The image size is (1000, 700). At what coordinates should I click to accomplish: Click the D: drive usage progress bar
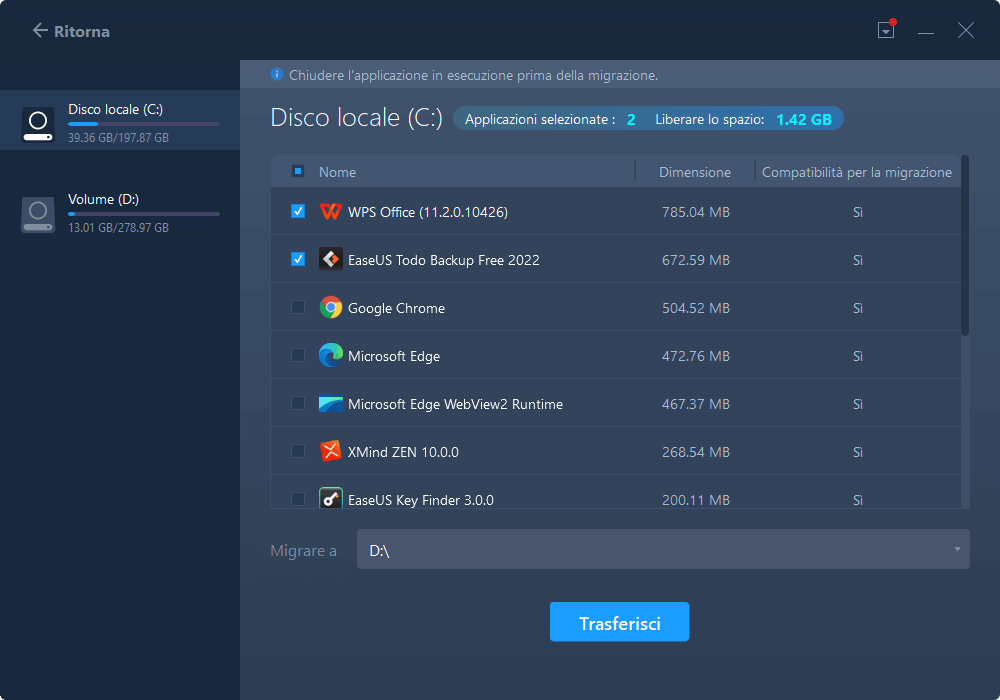[x=144, y=214]
